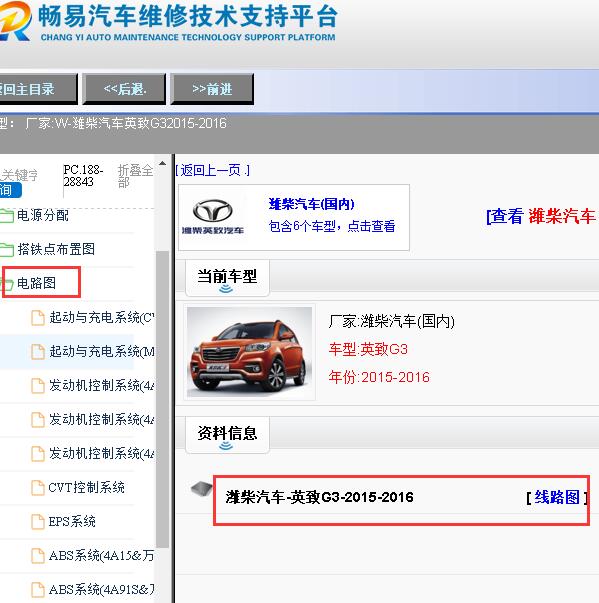The height and width of the screenshot is (603, 599).
Task: Go forward with the >>前进 button
Action: tap(212, 89)
